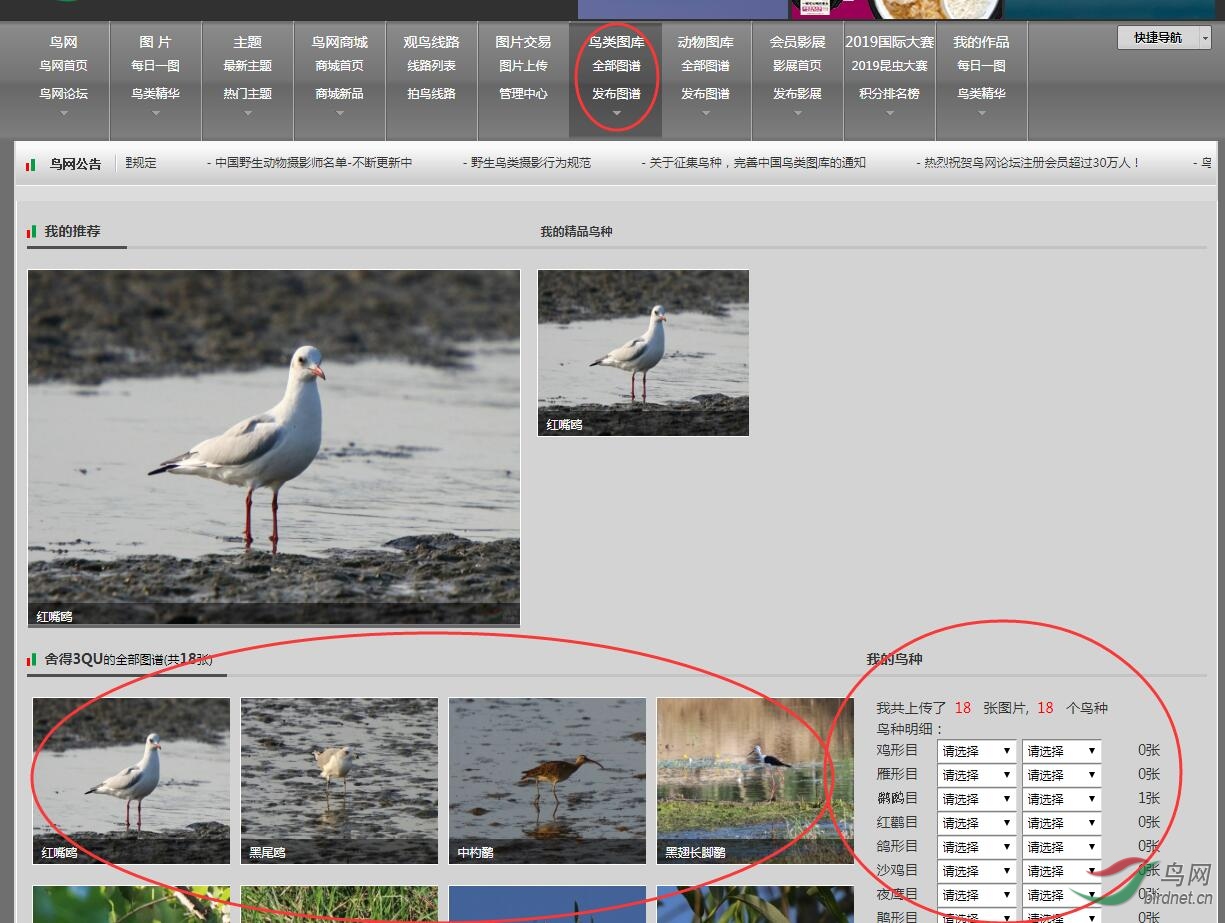The width and height of the screenshot is (1225, 923).
Task: Go to 鸟网首页 in the navigation bar
Action: tap(63, 66)
